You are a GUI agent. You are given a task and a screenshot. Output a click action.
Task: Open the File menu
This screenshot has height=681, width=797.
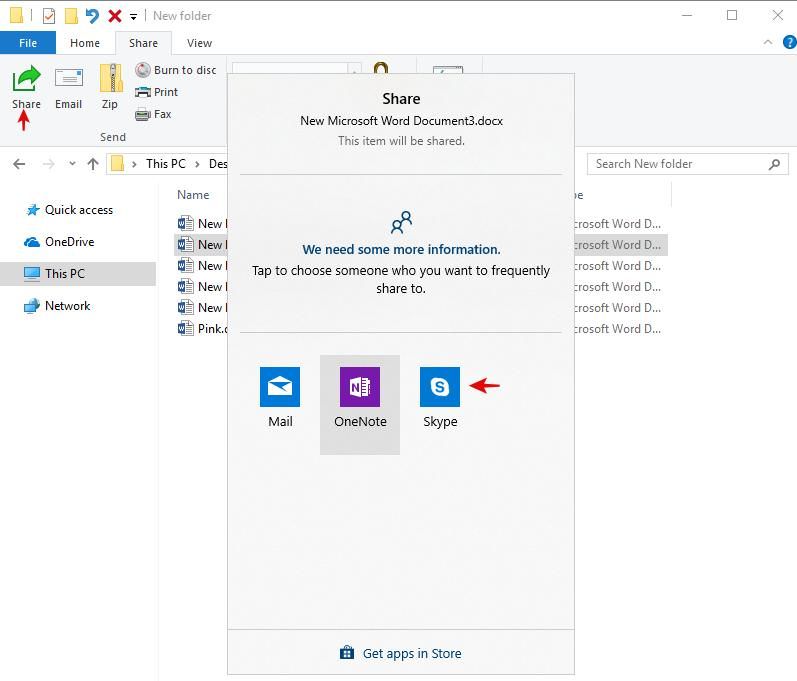click(x=28, y=43)
